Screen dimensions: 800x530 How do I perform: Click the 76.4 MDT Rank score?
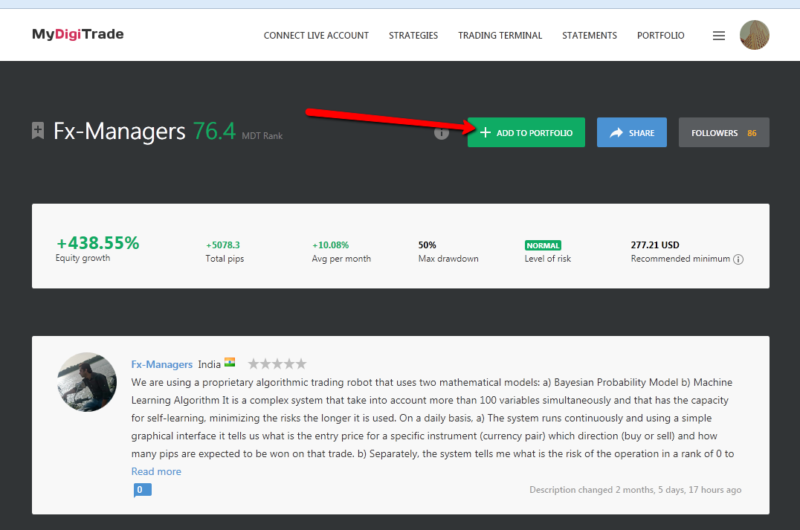click(x=214, y=131)
